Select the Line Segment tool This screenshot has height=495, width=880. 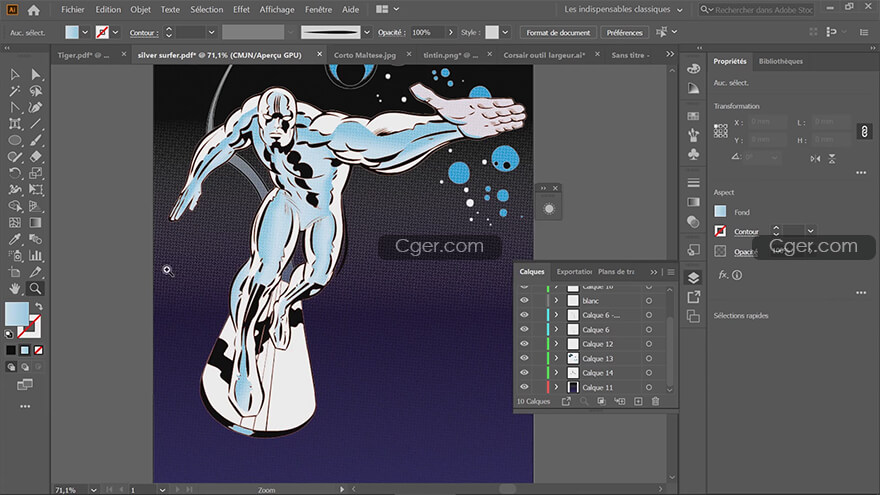point(35,123)
